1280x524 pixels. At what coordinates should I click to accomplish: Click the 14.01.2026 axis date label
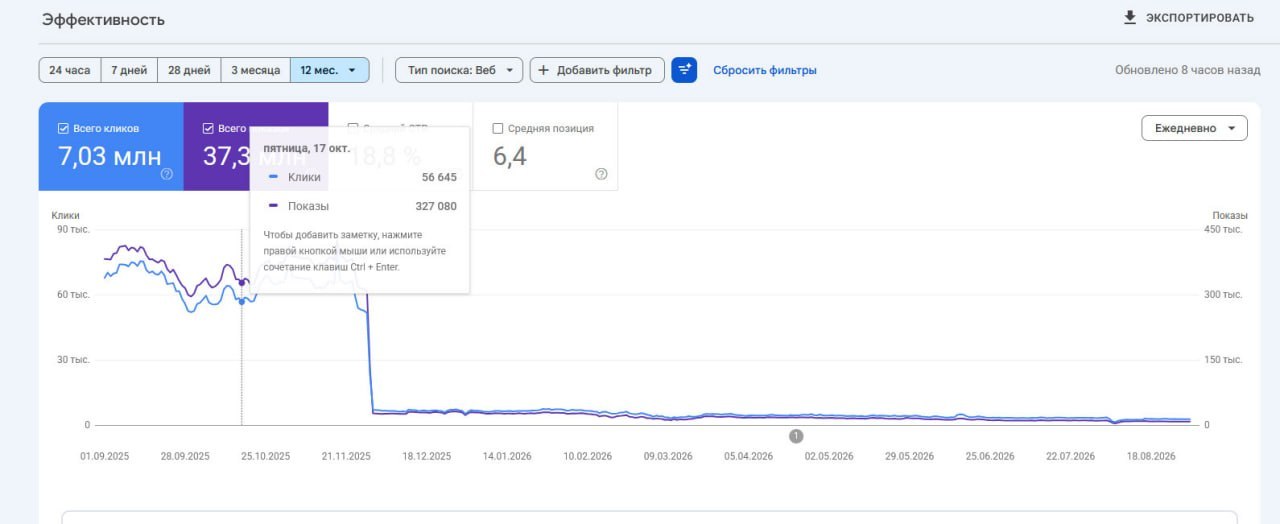point(507,456)
